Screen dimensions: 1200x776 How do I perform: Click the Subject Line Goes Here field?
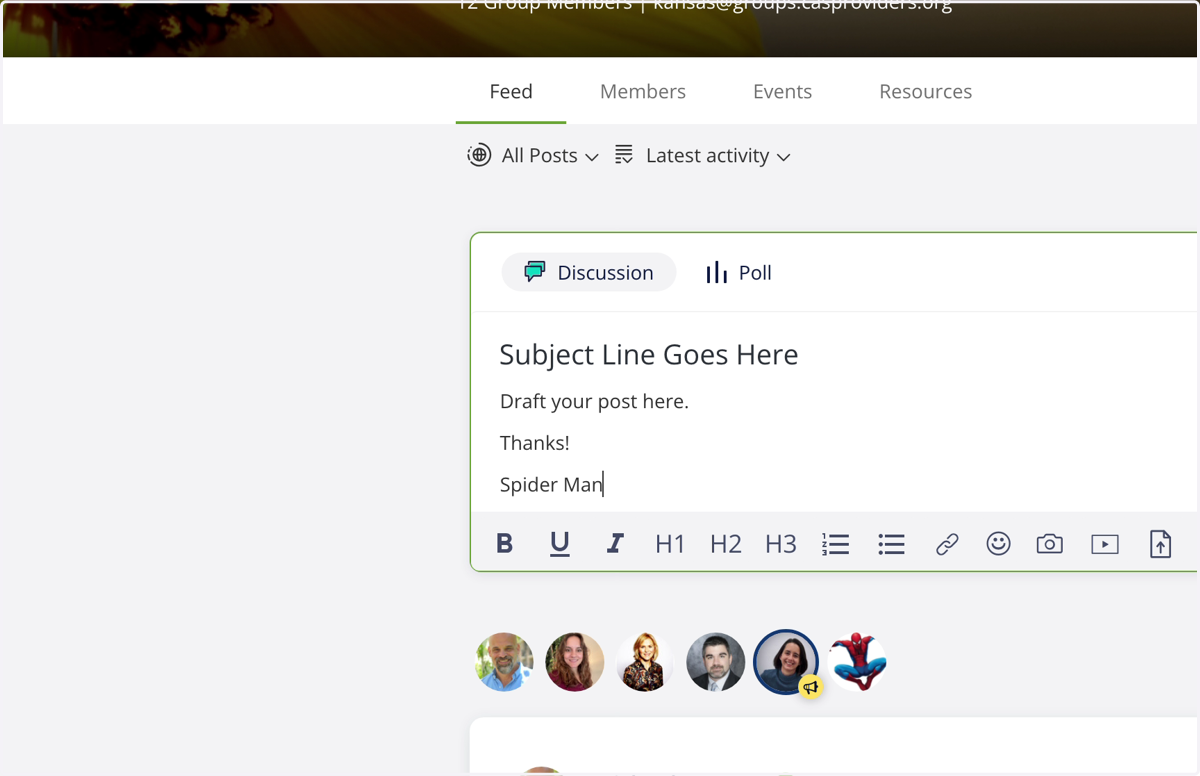click(649, 355)
